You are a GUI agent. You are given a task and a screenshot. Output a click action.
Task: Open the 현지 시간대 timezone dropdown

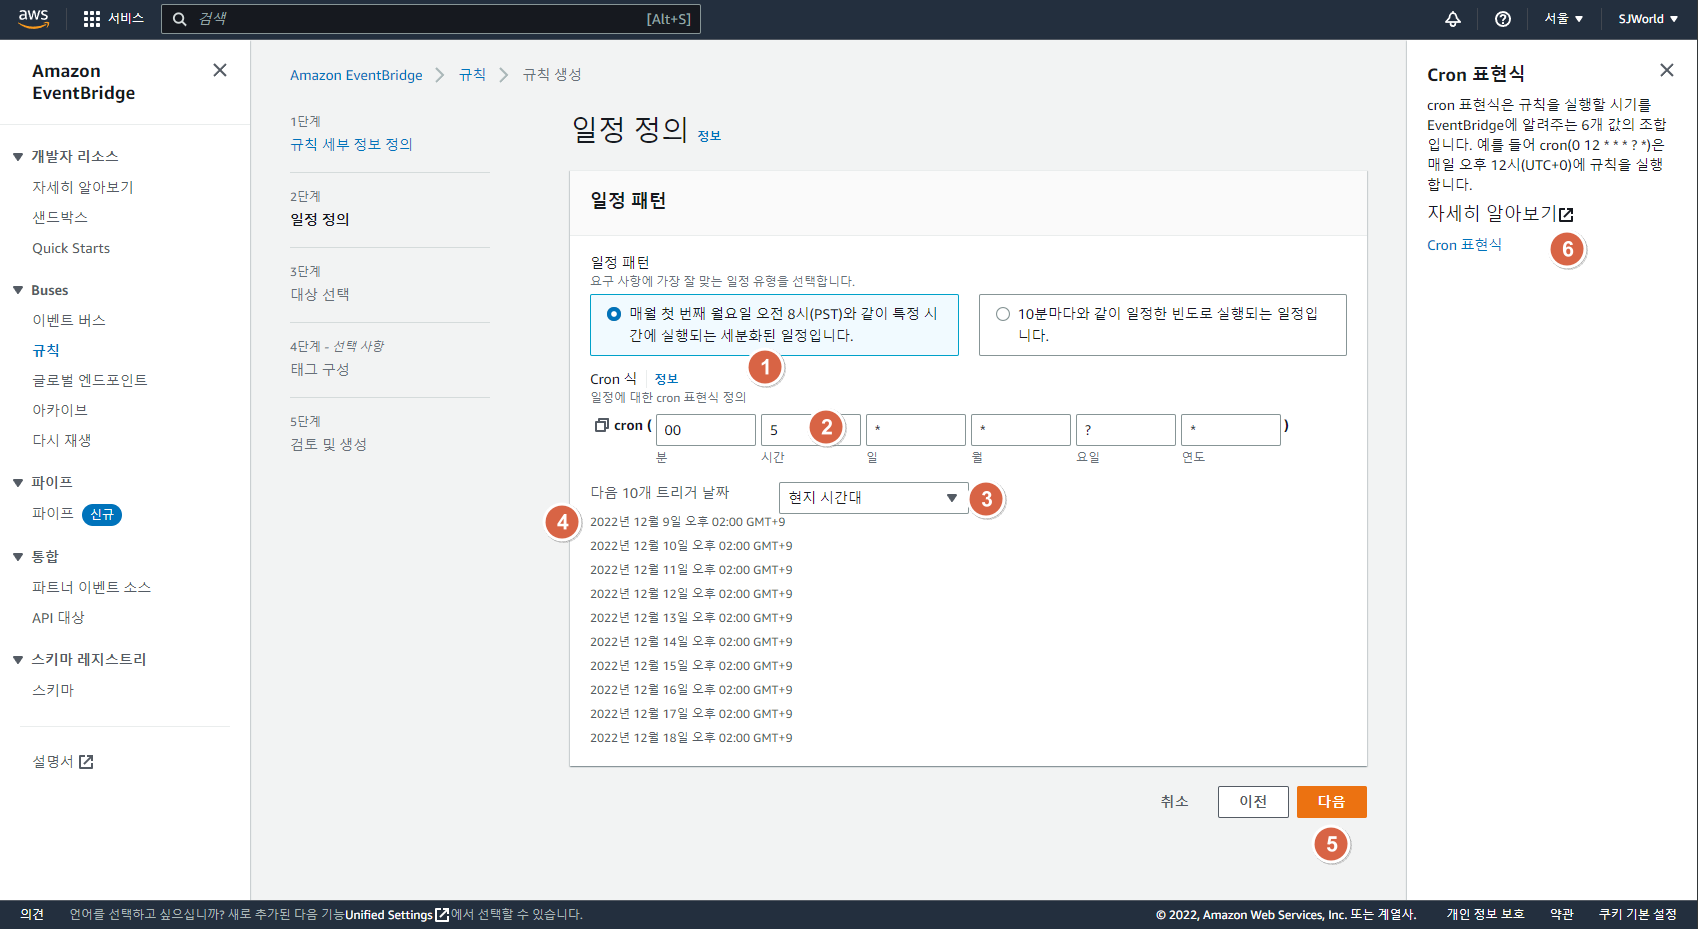(873, 498)
